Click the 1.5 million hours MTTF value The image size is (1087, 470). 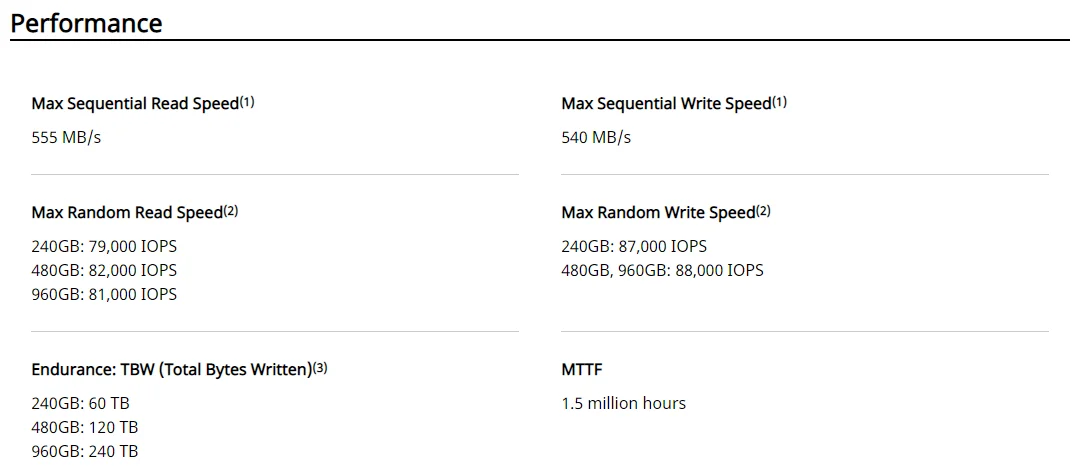click(x=624, y=403)
